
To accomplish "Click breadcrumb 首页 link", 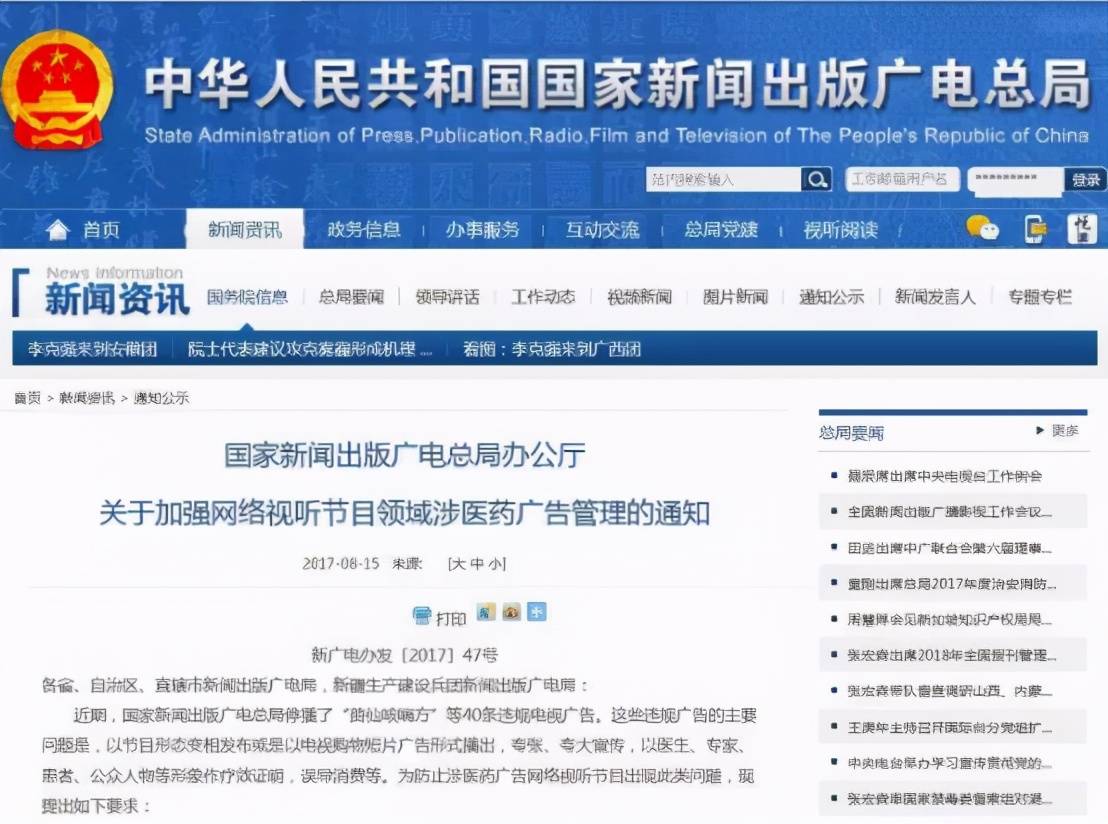I will point(28,399).
